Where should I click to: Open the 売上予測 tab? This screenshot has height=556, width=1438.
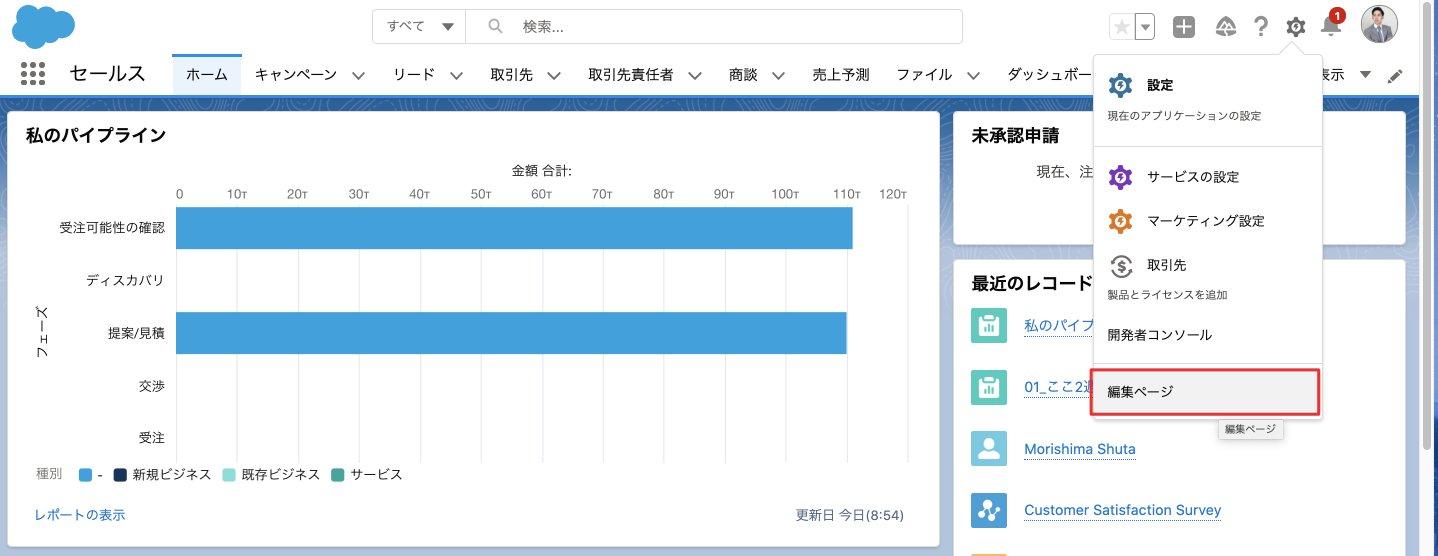[841, 75]
